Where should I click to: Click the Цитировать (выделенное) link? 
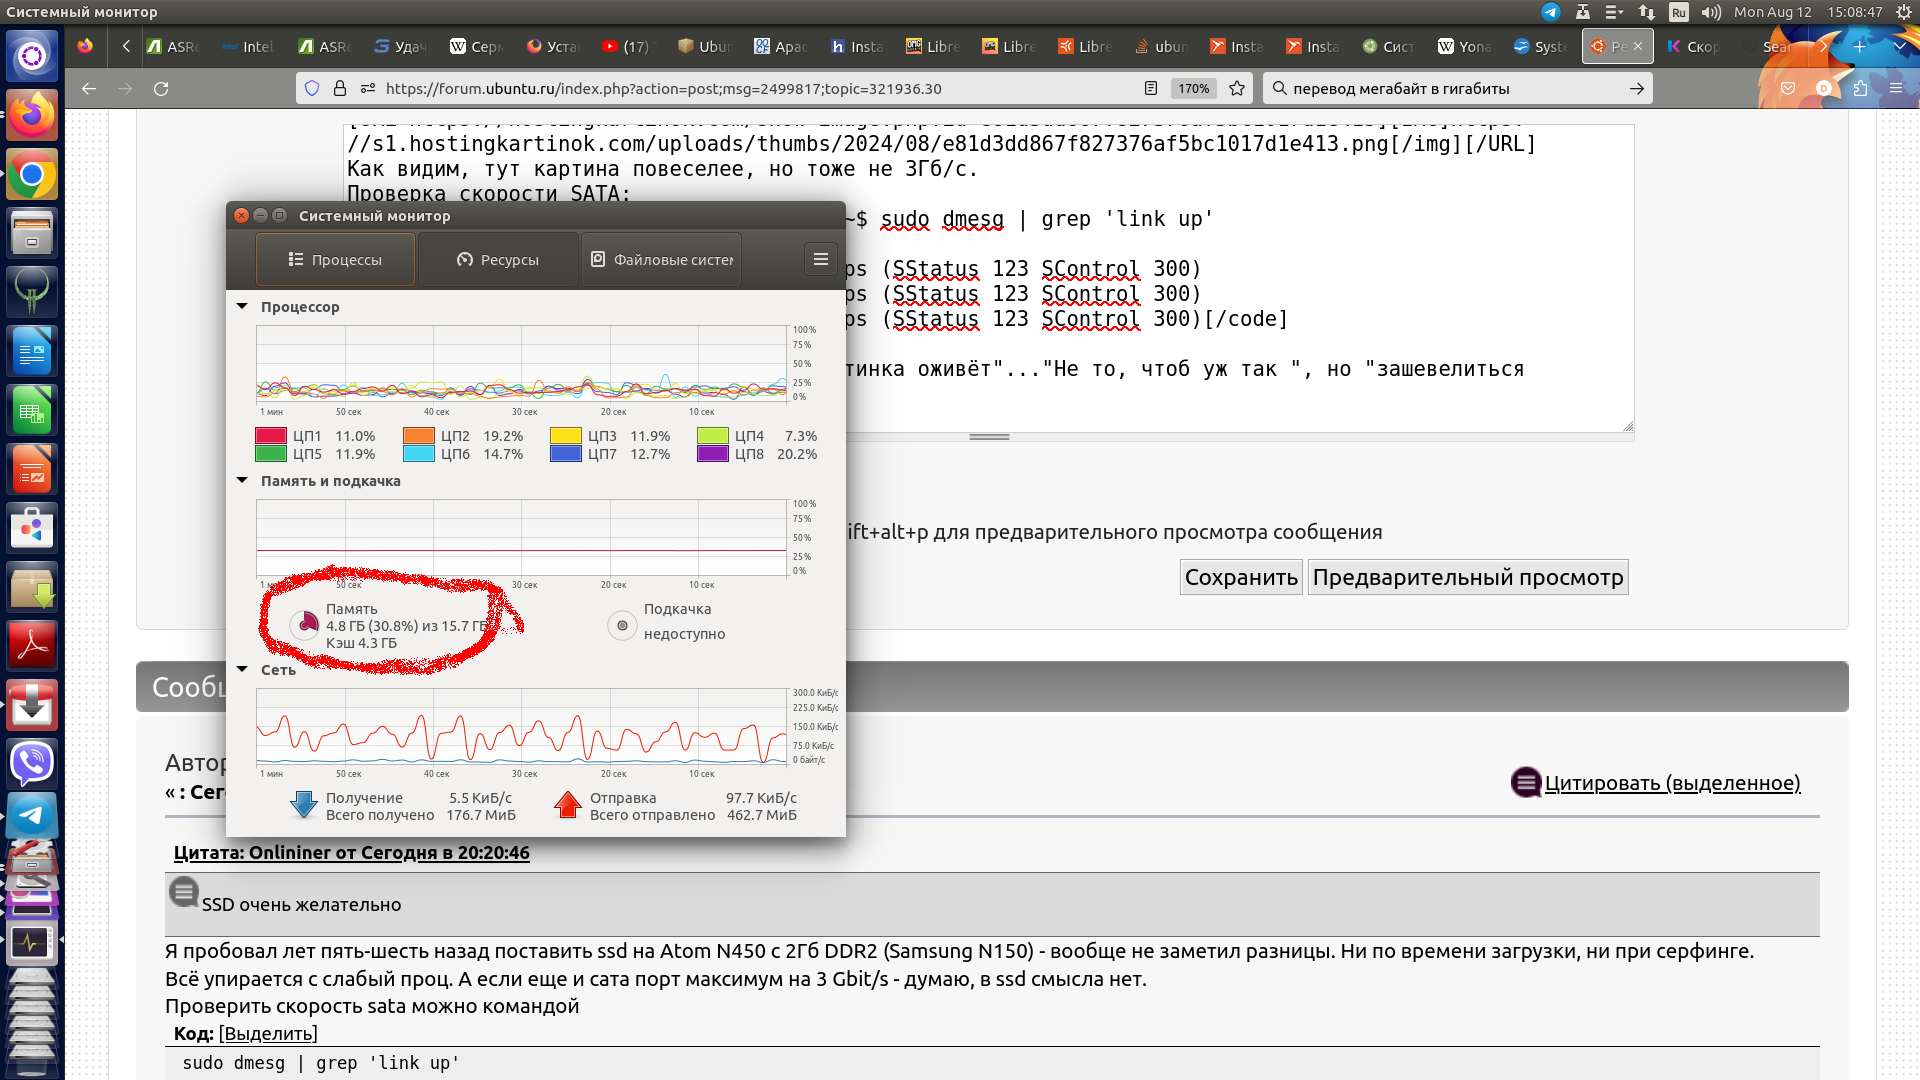point(1671,783)
